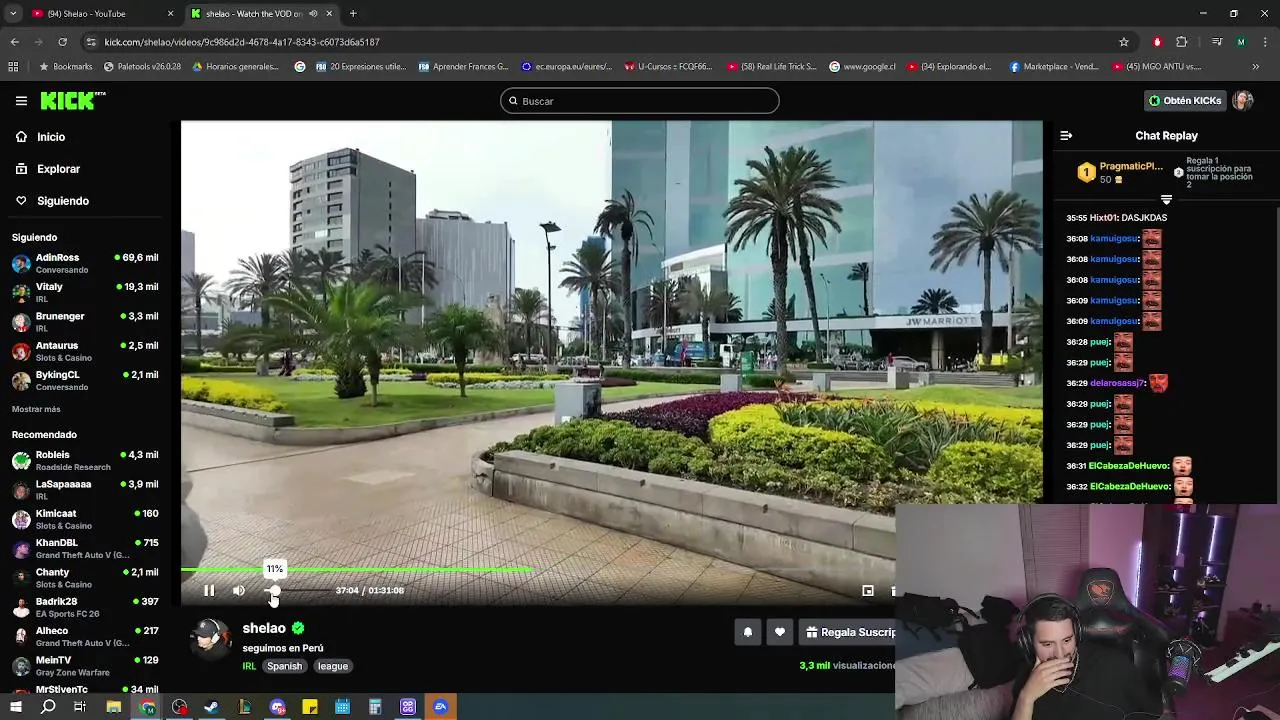Open EA app from taskbar
The height and width of the screenshot is (720, 1280).
(441, 707)
